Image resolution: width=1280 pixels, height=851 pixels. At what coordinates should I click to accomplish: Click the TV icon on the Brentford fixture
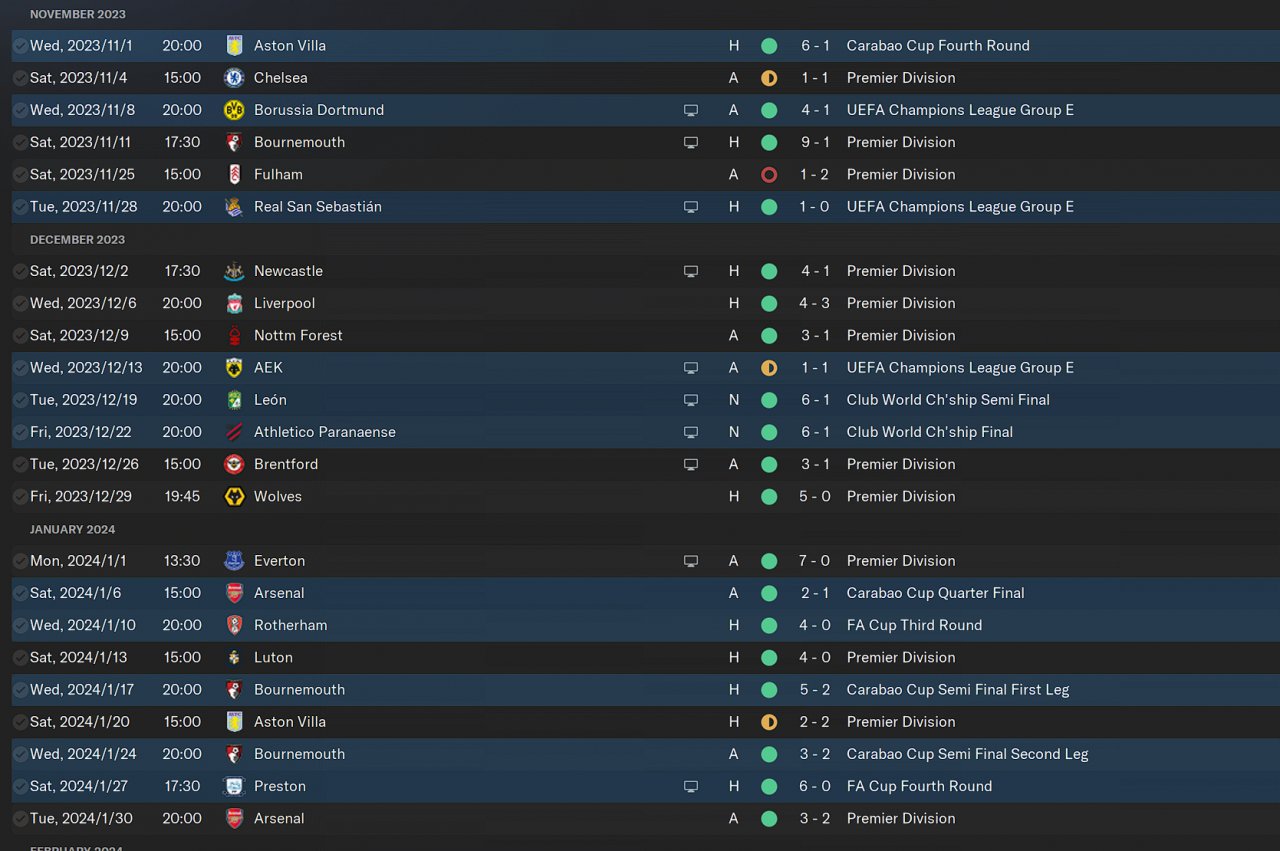(690, 464)
